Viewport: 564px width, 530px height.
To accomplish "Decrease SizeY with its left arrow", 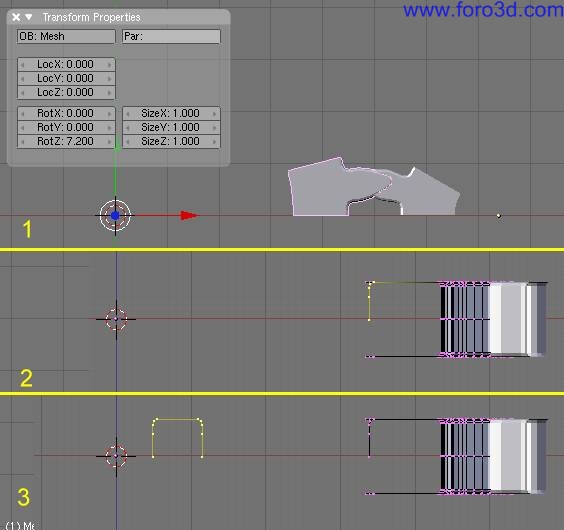I will (128, 127).
